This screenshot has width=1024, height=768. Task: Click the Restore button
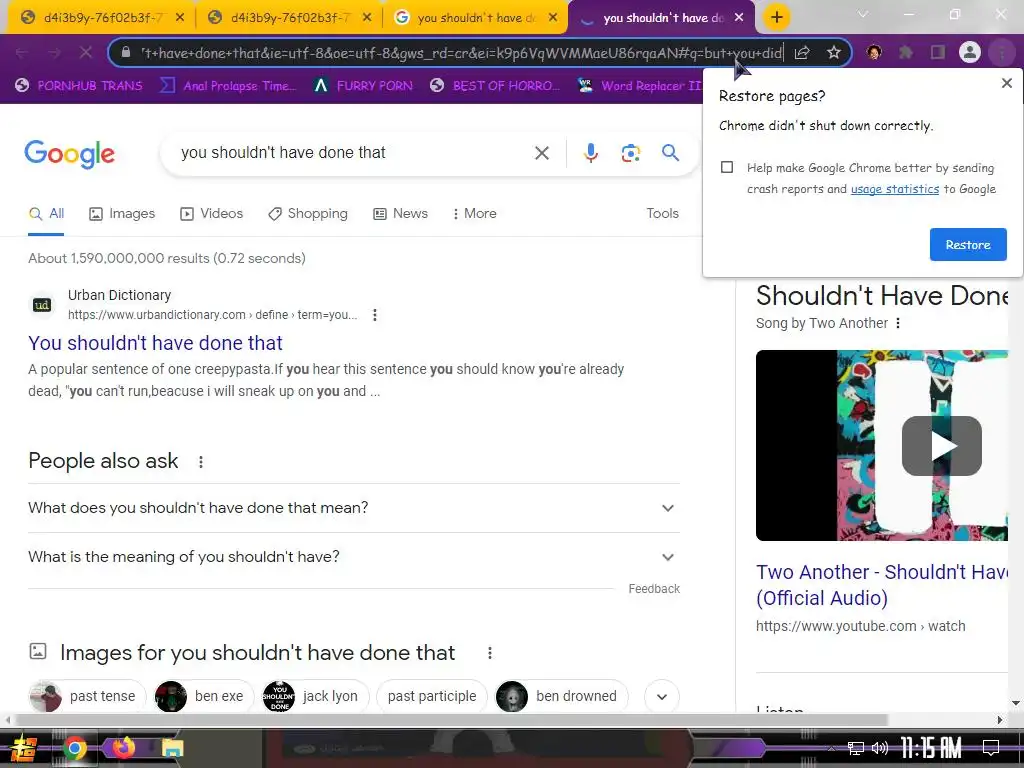968,244
